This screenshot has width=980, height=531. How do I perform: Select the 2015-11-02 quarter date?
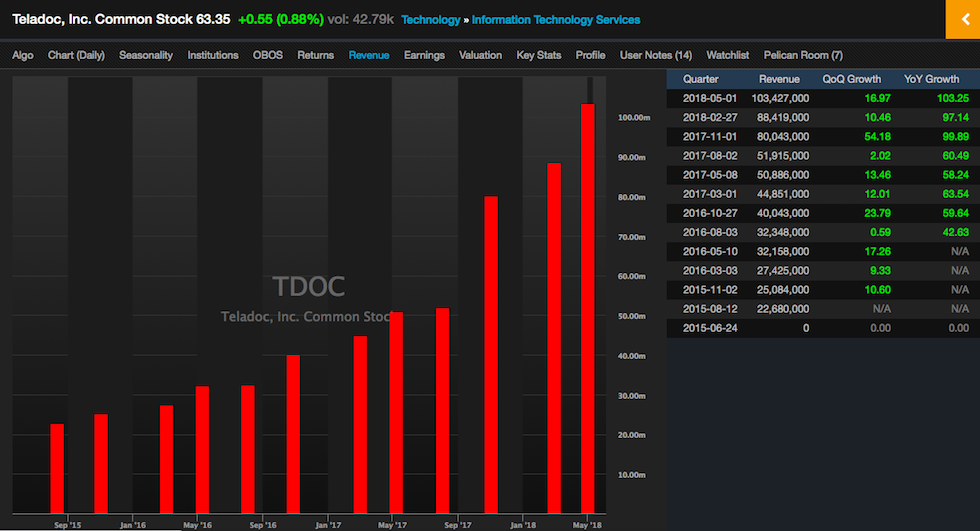[710, 290]
